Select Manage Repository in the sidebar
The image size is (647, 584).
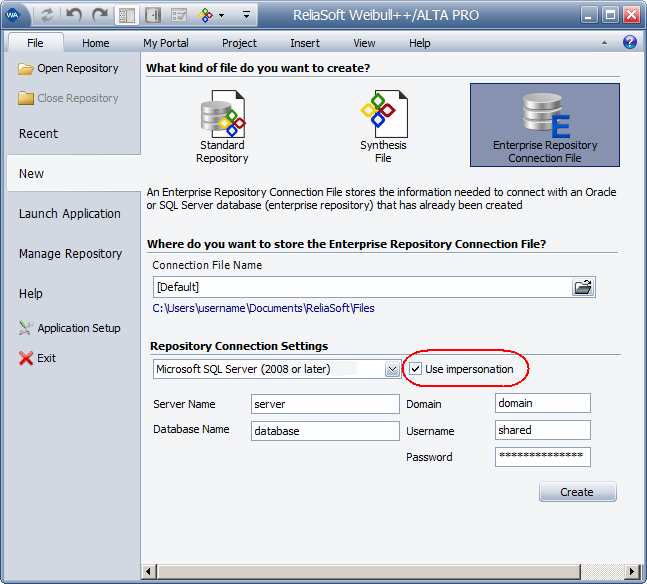click(70, 253)
